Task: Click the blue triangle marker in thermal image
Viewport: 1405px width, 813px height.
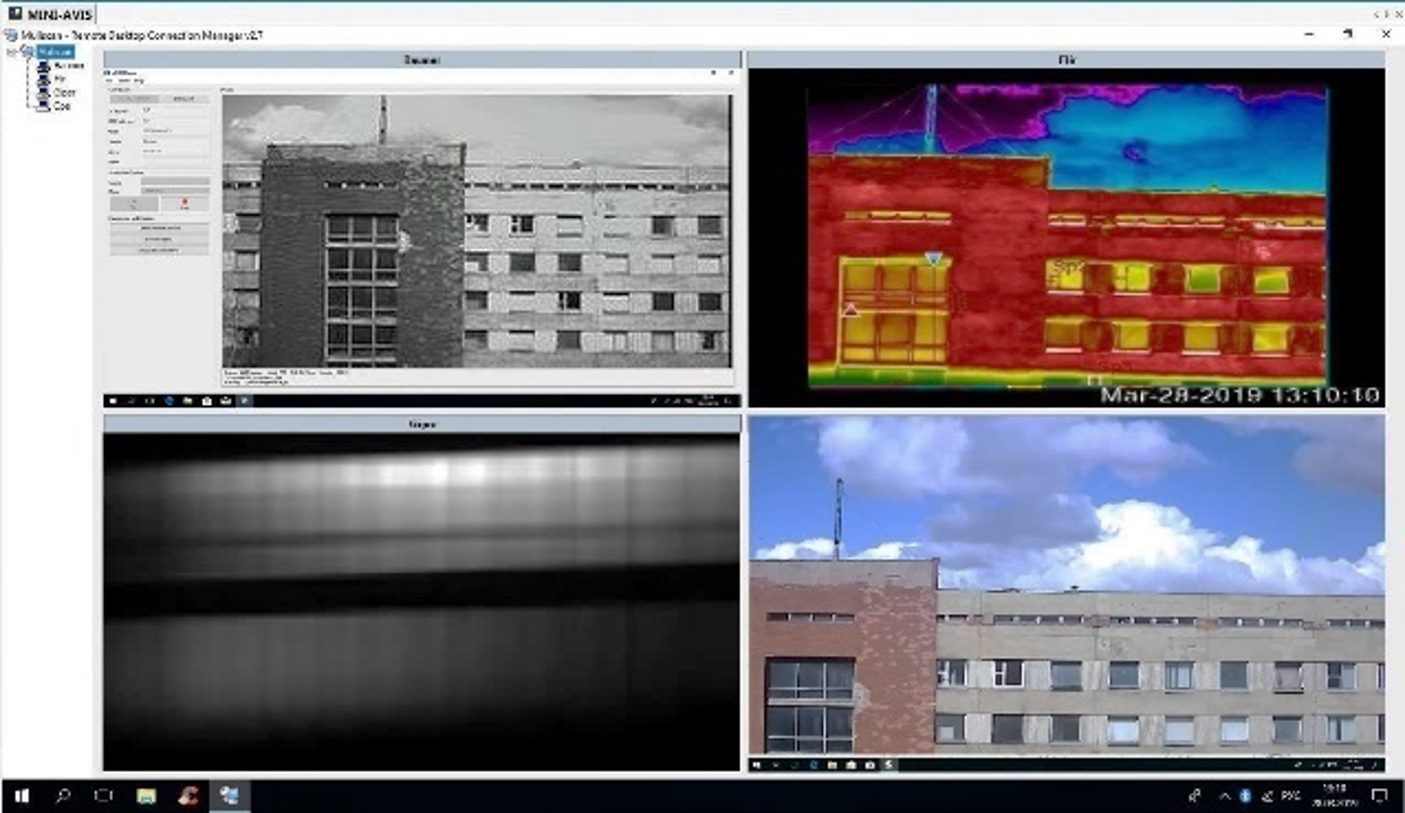Action: 933,260
